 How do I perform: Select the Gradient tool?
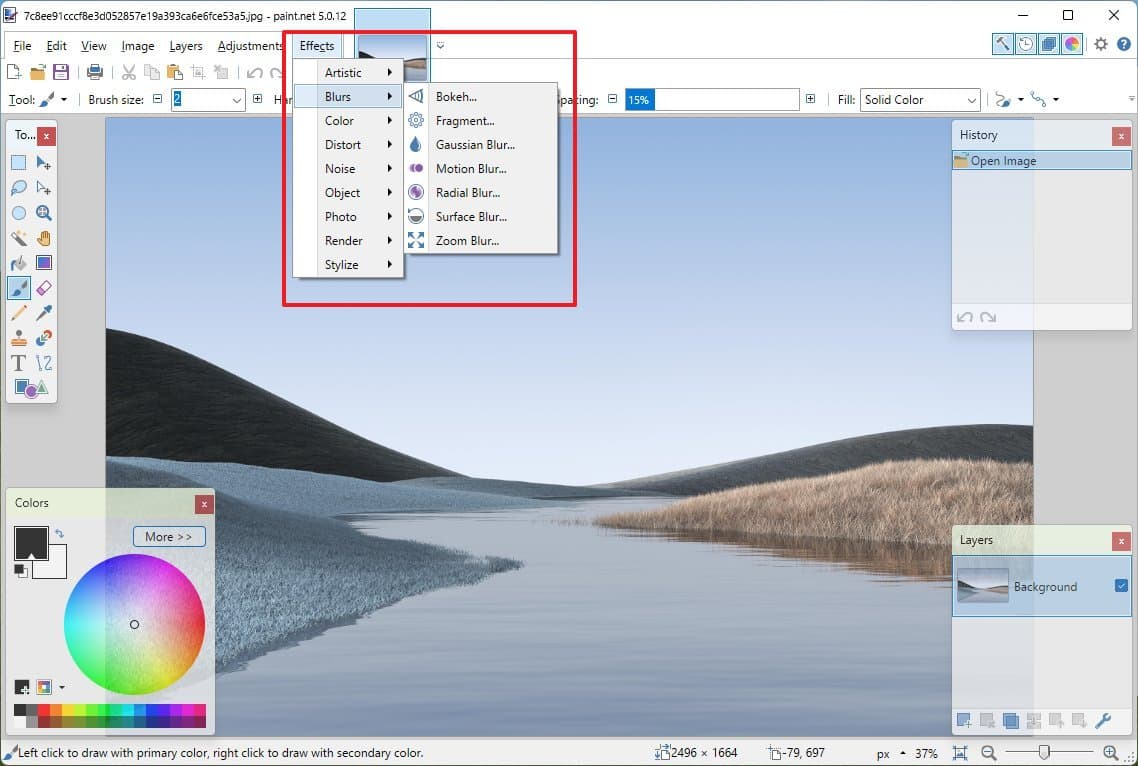44,262
